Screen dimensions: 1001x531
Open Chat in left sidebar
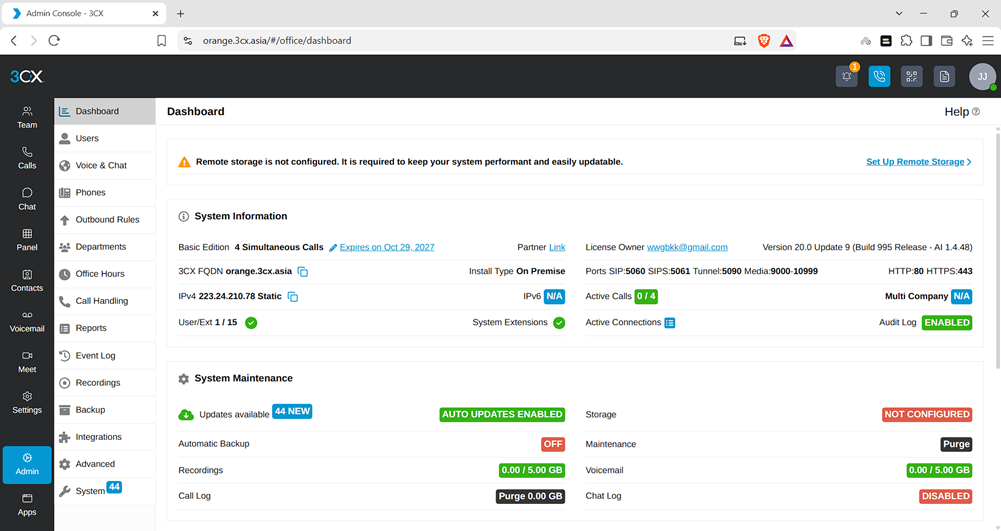[27, 199]
